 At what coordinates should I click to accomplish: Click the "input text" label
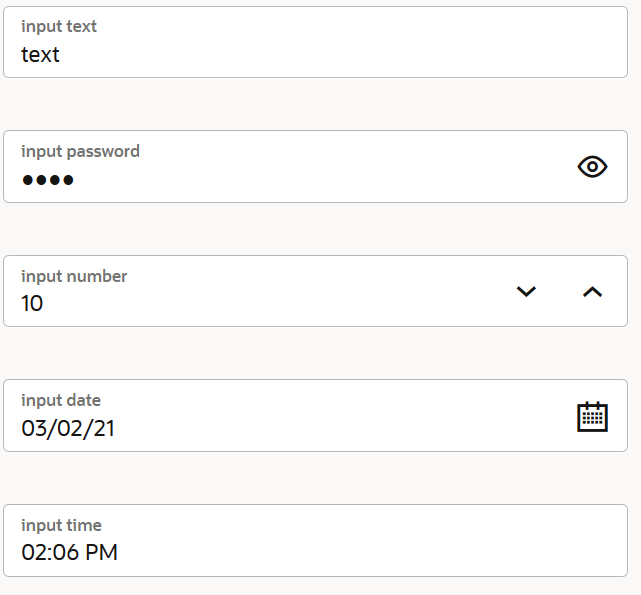[59, 27]
